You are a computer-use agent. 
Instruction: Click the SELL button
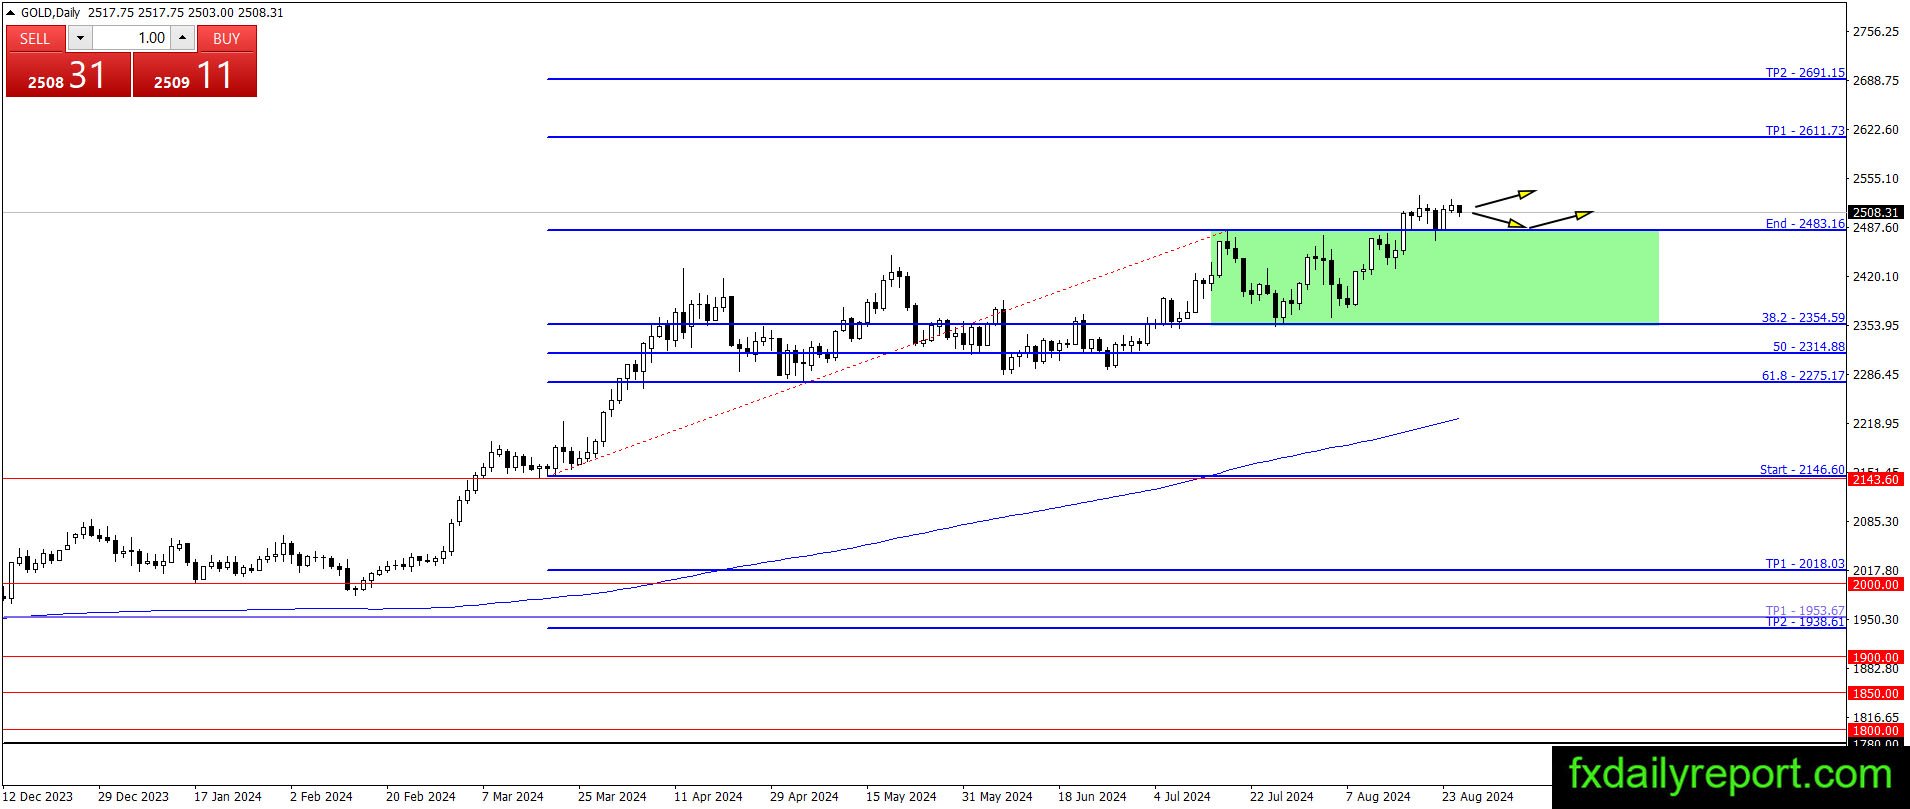tap(35, 38)
